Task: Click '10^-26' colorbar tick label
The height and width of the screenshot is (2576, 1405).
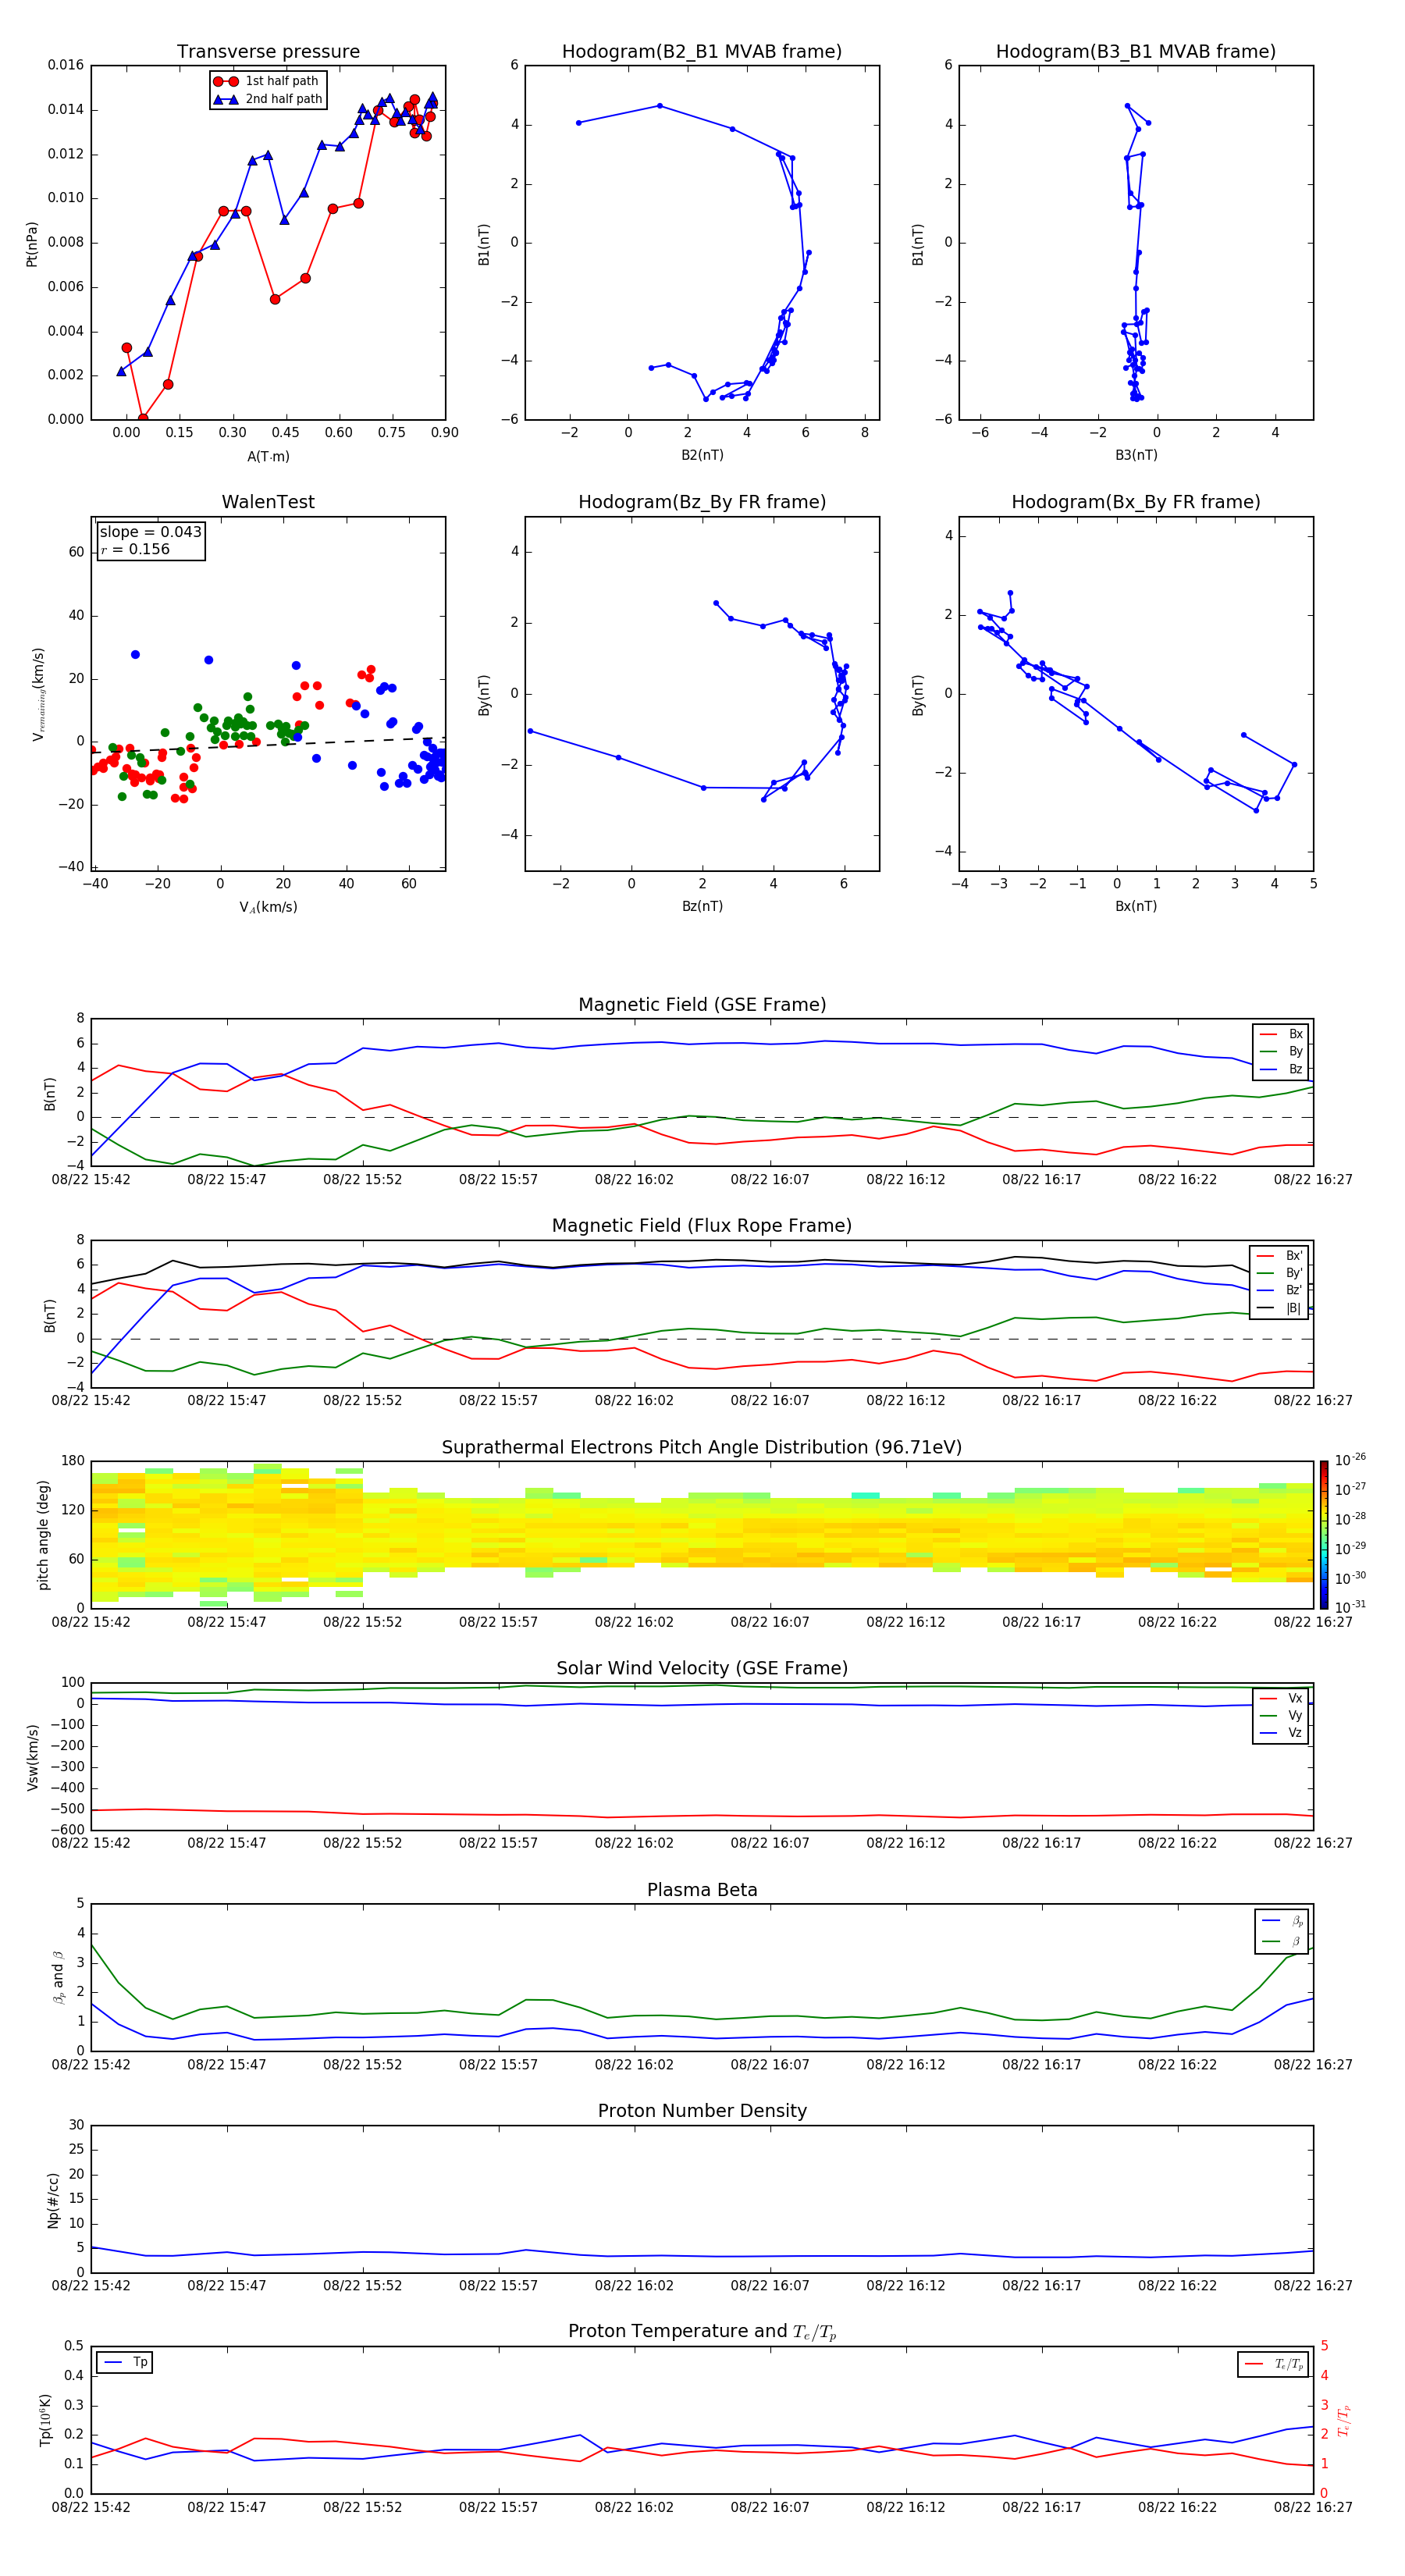Action: point(1350,1460)
